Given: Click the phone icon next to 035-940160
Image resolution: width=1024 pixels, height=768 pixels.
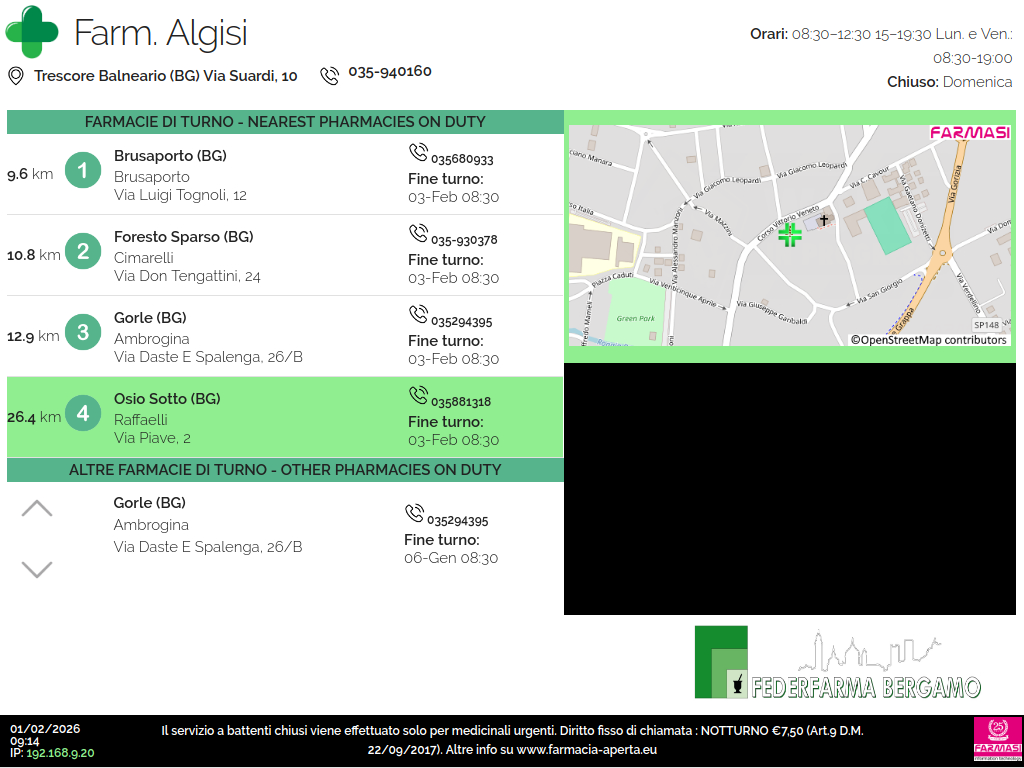Looking at the screenshot, I should point(329,75).
